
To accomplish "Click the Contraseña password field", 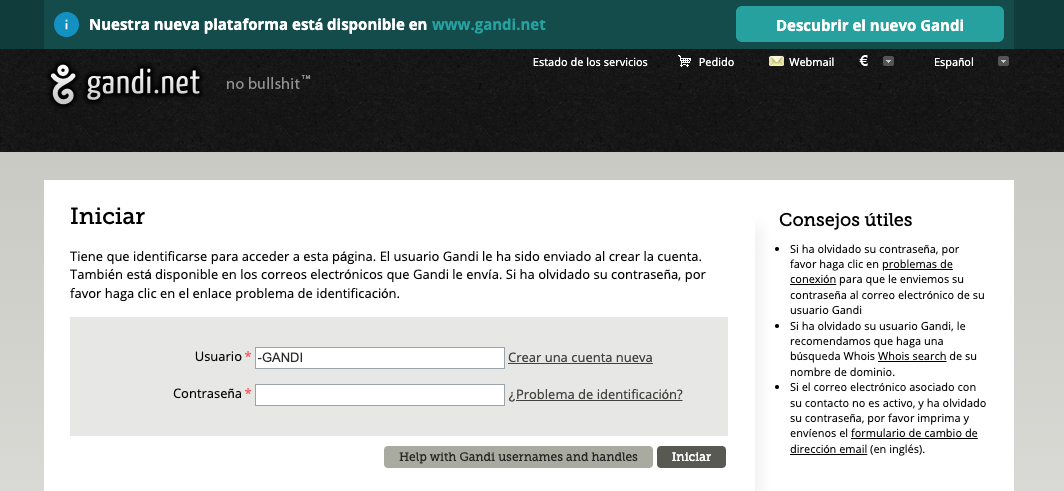I will [x=379, y=395].
